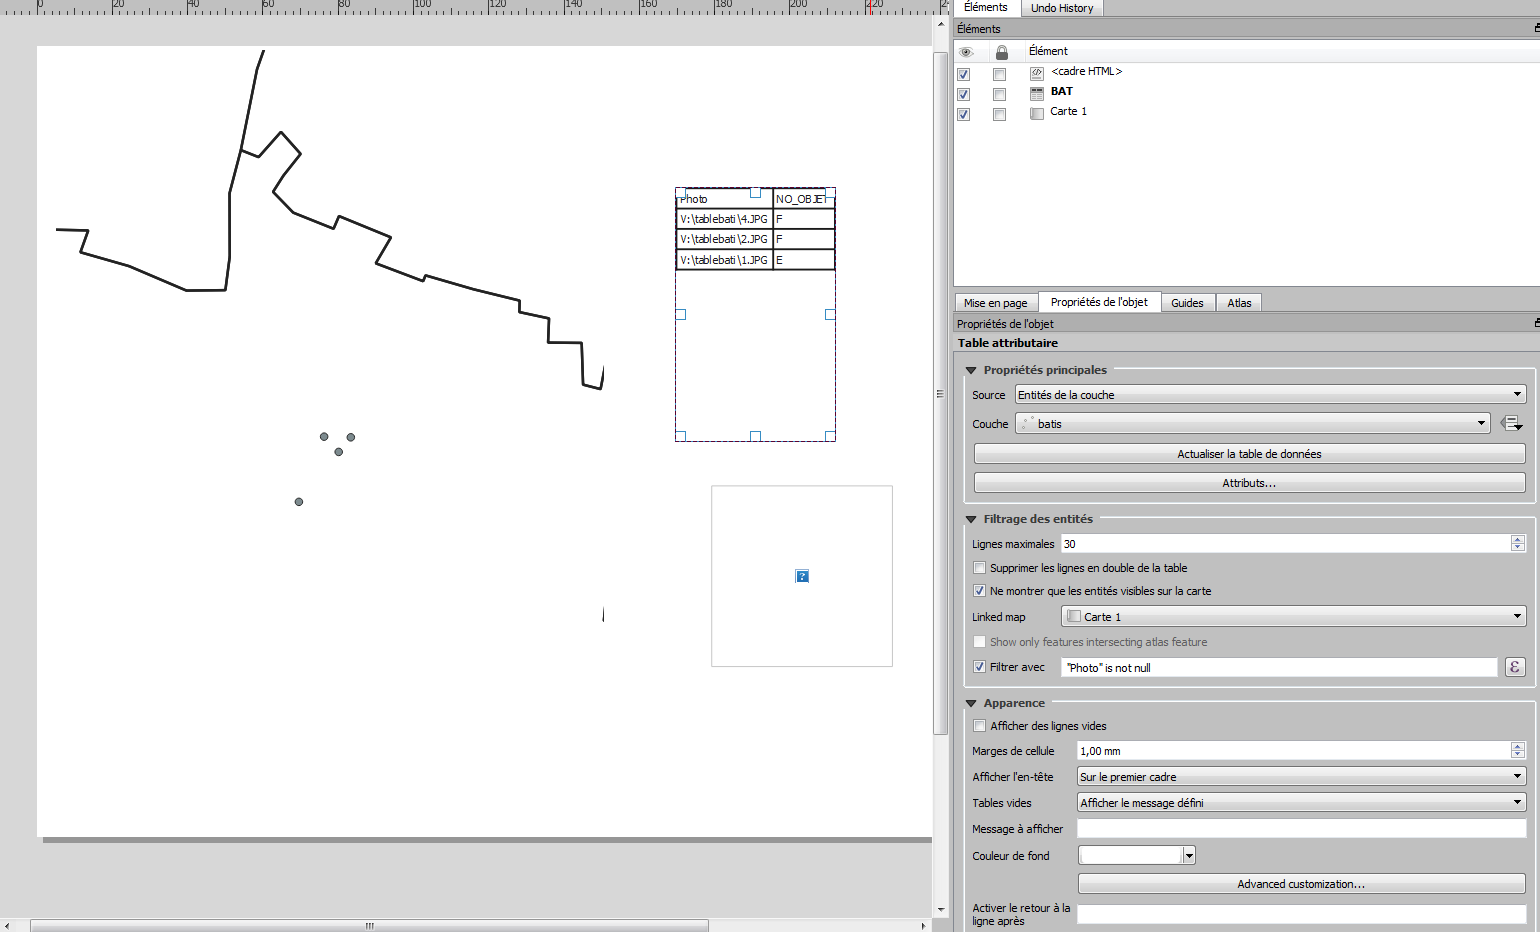Open the attribute table for the batis layer
Screen dimensions: 1540x932
(1511, 424)
